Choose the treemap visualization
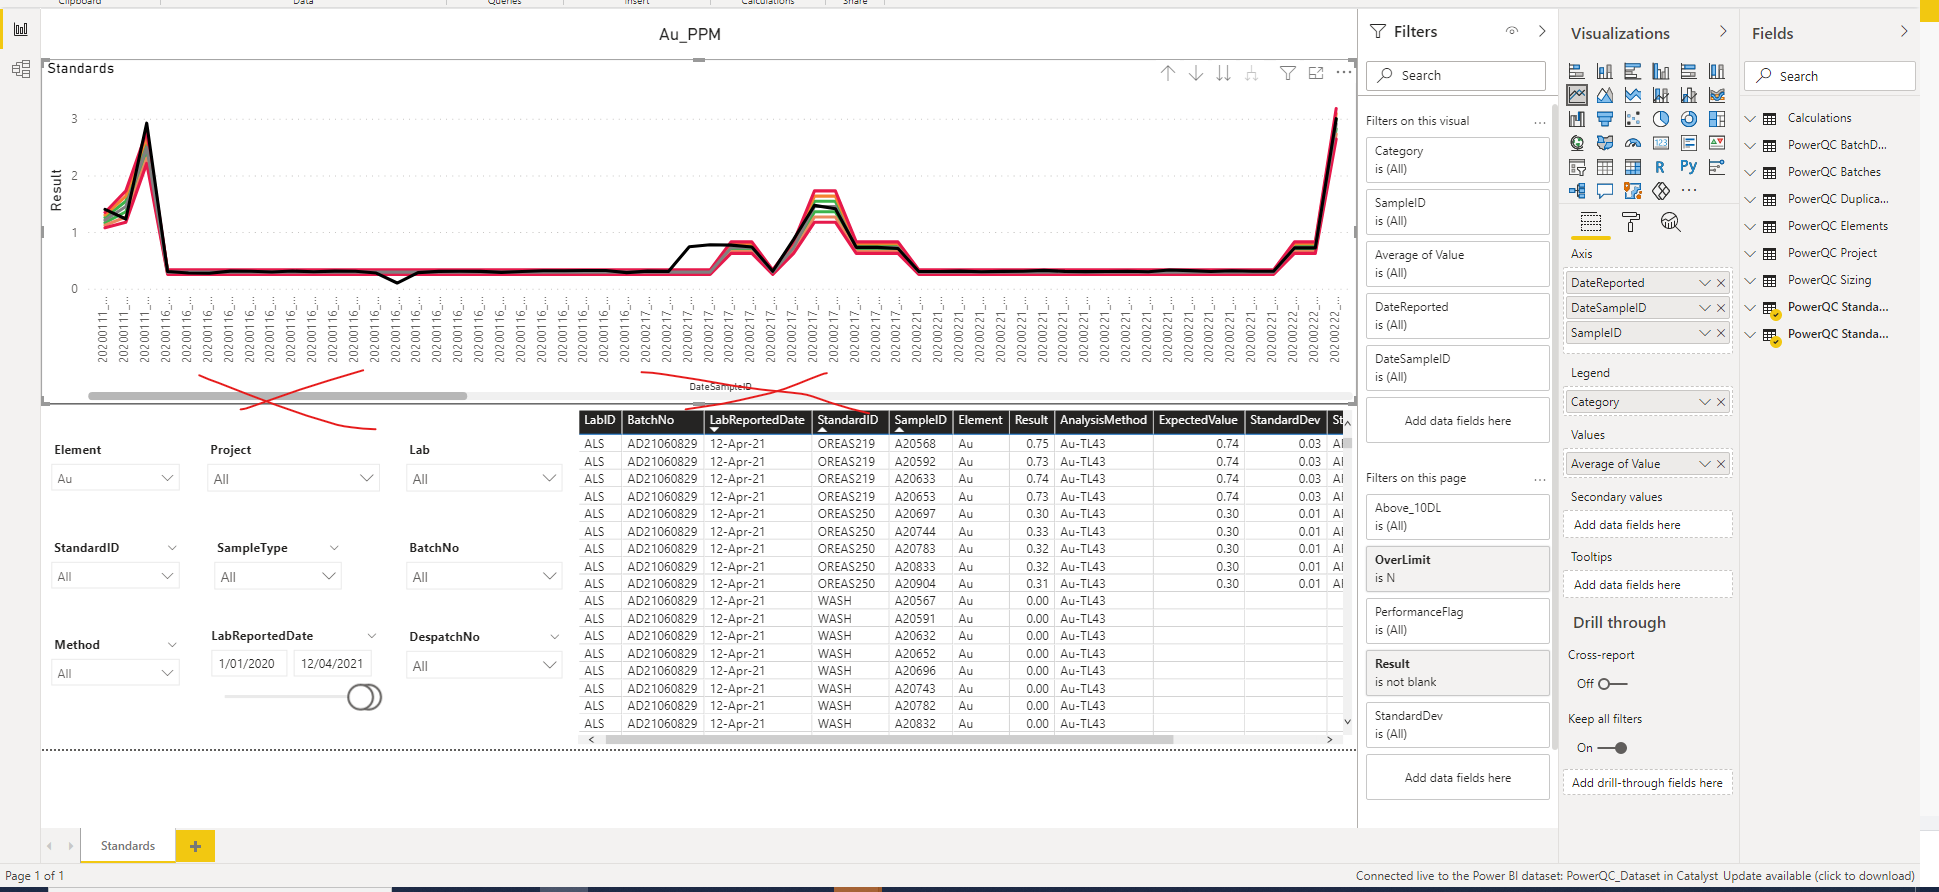This screenshot has width=1939, height=892. click(x=1717, y=119)
